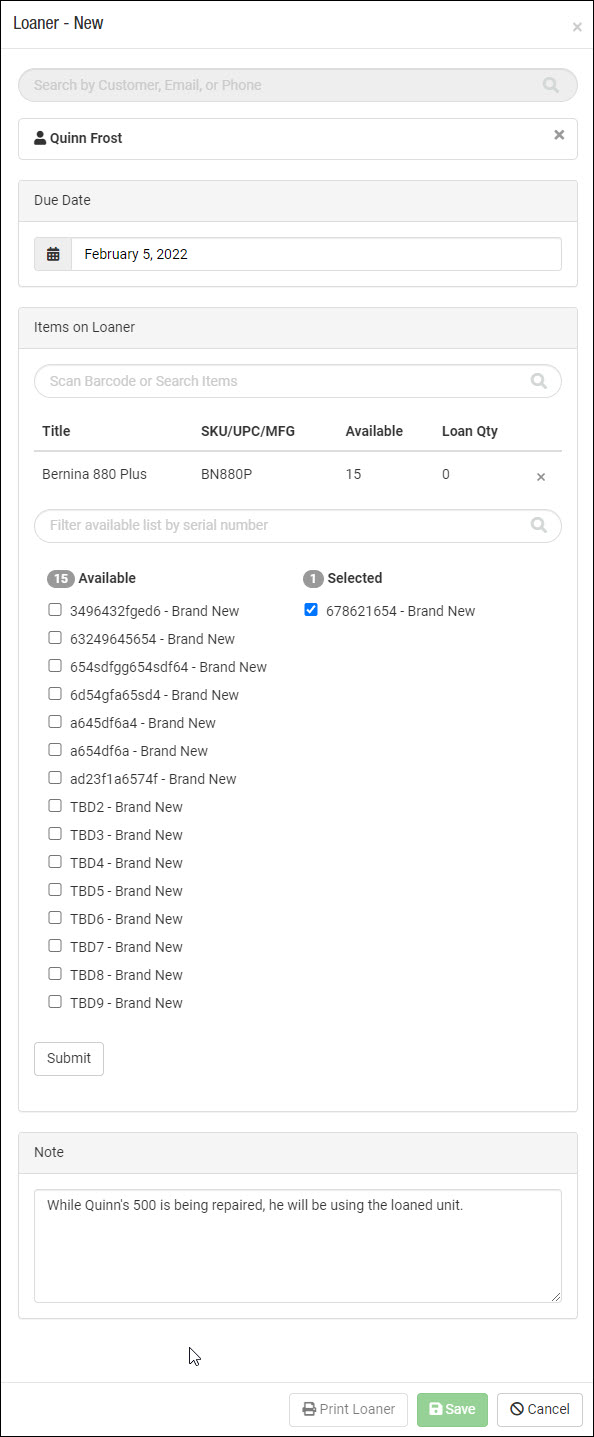This screenshot has height=1437, width=594.
Task: Click into the Note text area
Action: 298,1246
